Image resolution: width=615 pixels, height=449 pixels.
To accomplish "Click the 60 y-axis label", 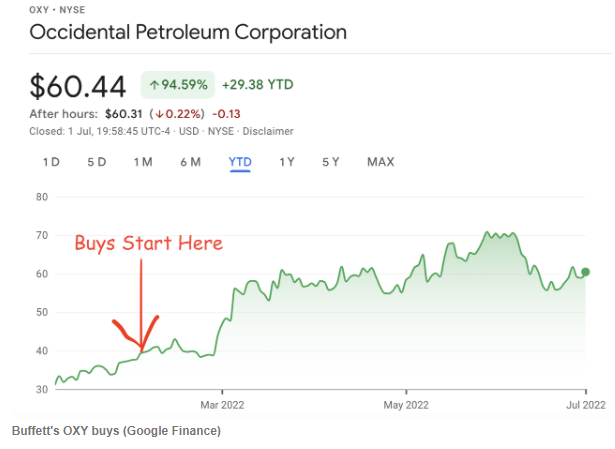I will pos(42,274).
